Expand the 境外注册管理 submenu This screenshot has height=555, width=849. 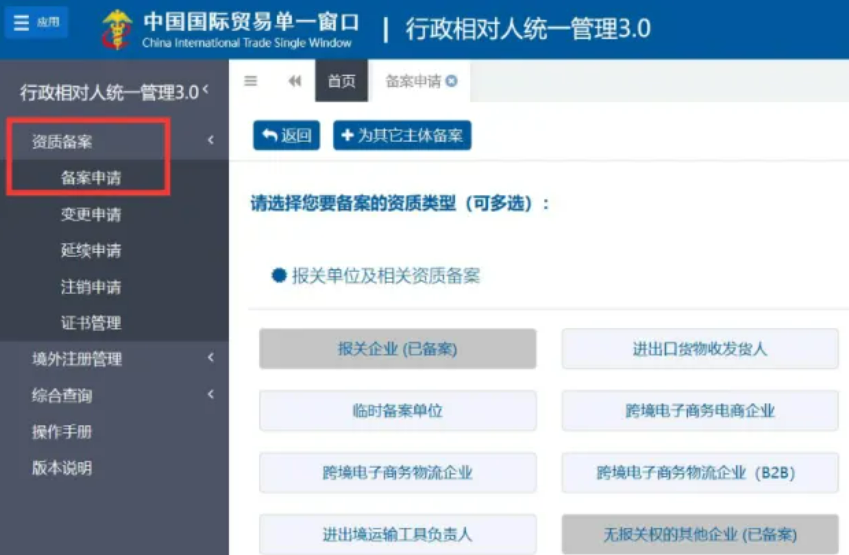tap(210, 358)
